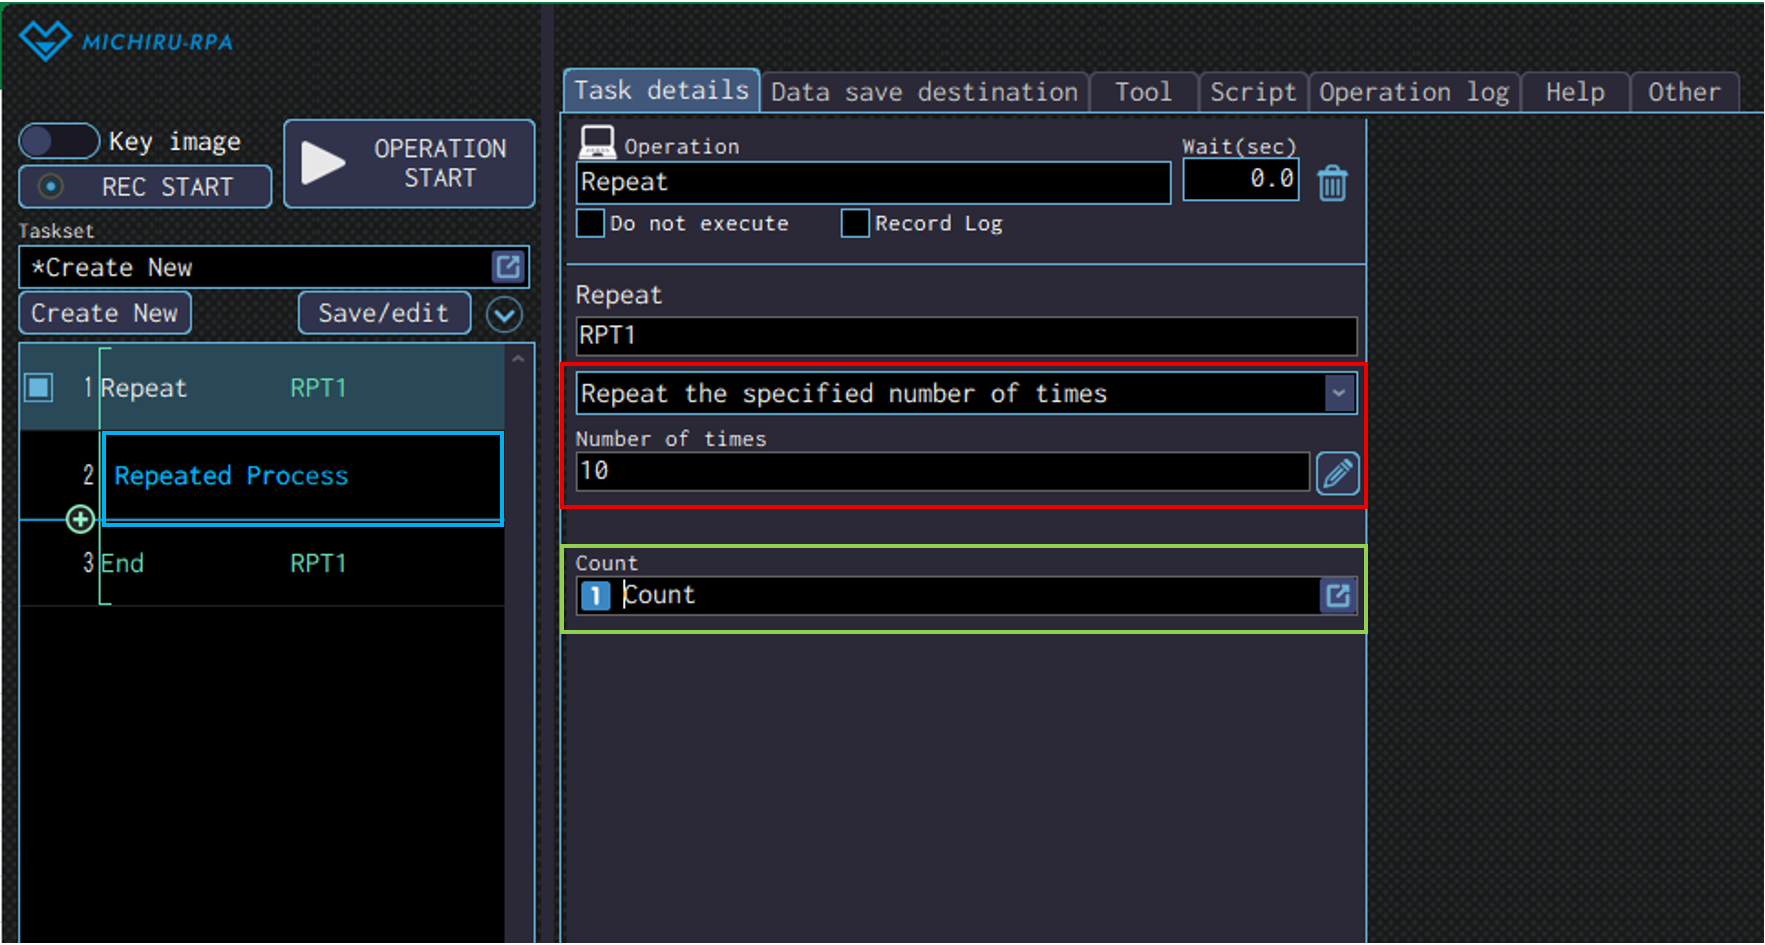Expand the circular chevron next to Save/edit
1765x945 pixels.
[x=504, y=315]
